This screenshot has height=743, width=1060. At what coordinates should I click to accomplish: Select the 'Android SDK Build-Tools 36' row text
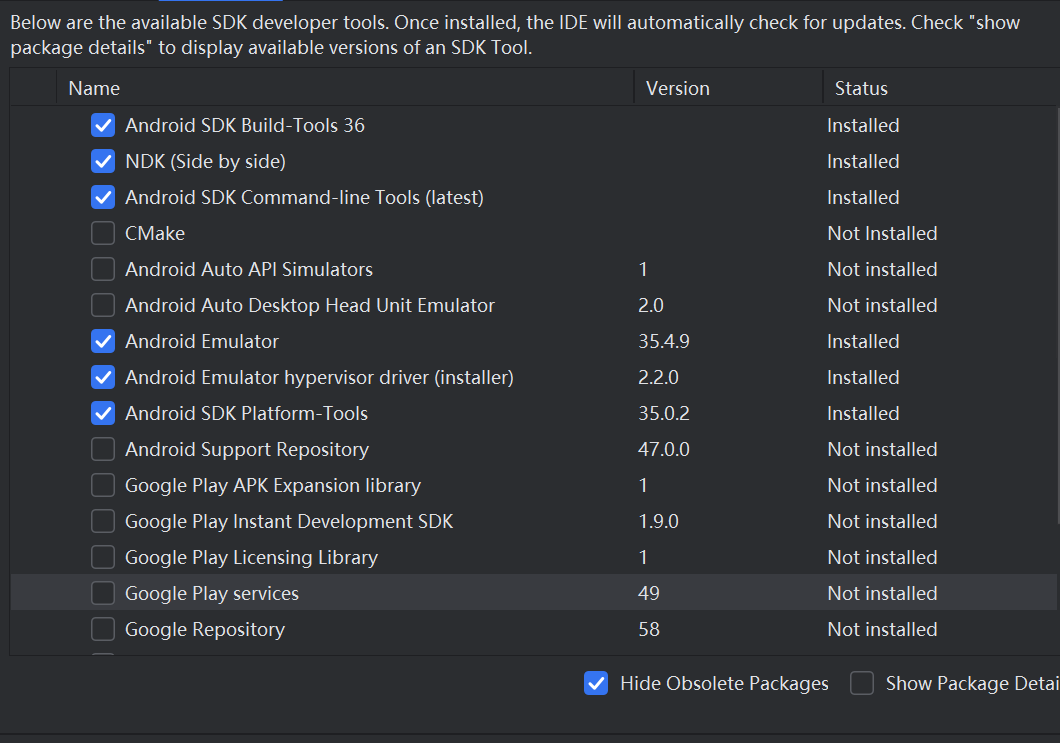[x=245, y=125]
